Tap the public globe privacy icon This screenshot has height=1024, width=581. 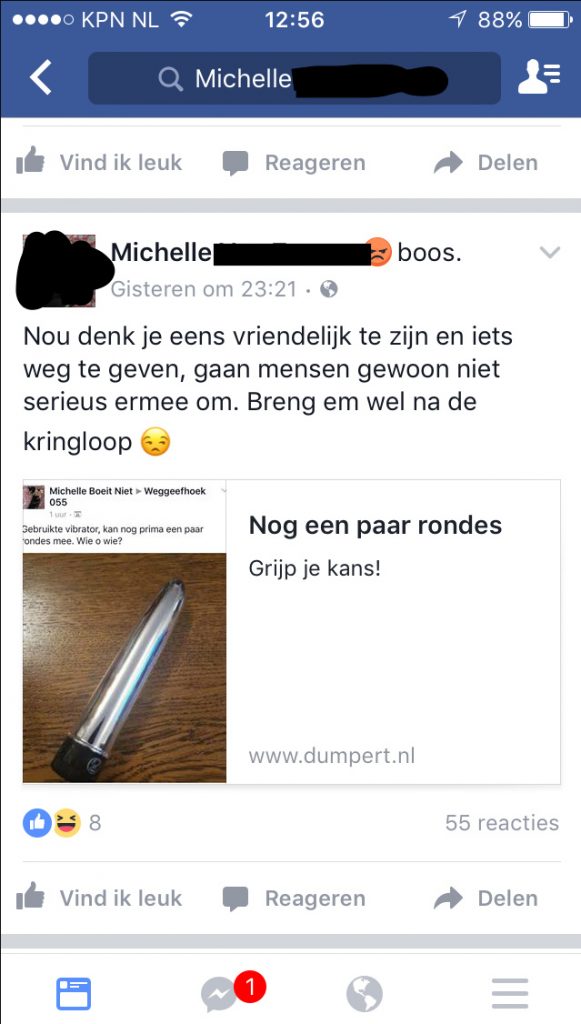coord(330,289)
